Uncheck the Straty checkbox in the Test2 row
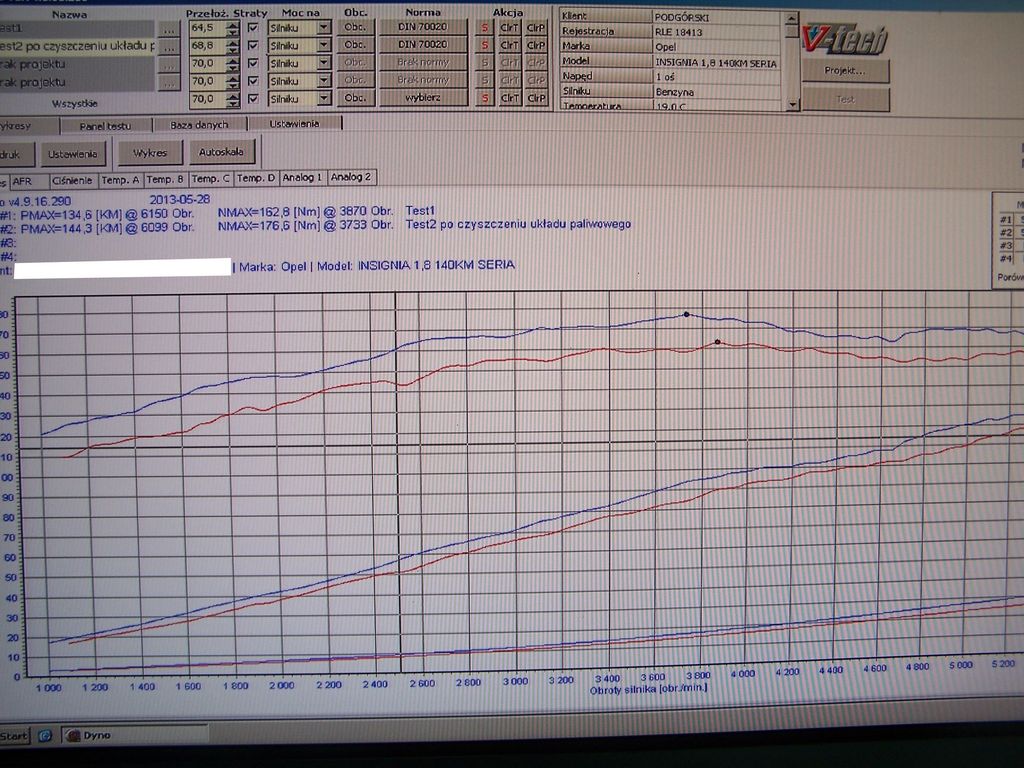Screen dimensions: 1024x768 (252, 46)
